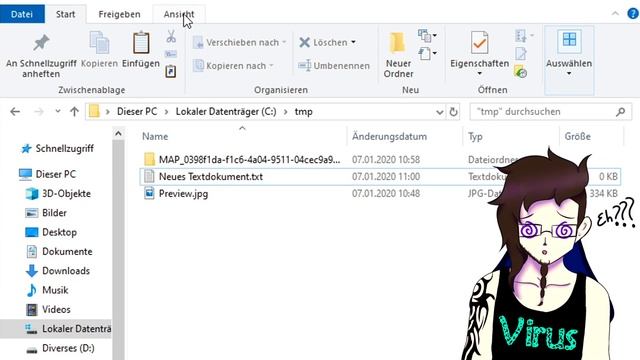Screen dimensions: 640x360
Task: Pin folder to Schnellzugriff
Action: tap(41, 55)
